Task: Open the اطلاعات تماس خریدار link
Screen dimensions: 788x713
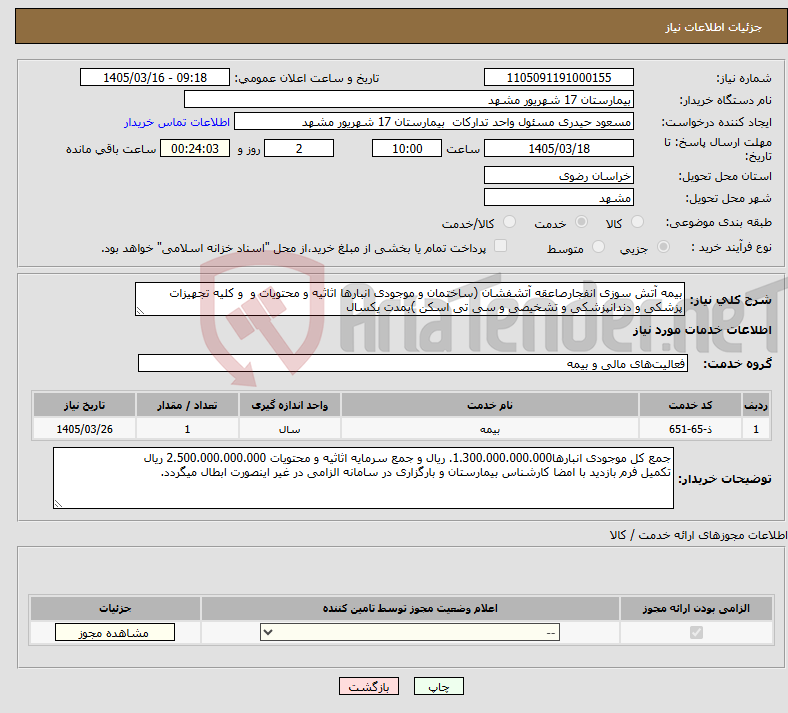Action: click(177, 122)
